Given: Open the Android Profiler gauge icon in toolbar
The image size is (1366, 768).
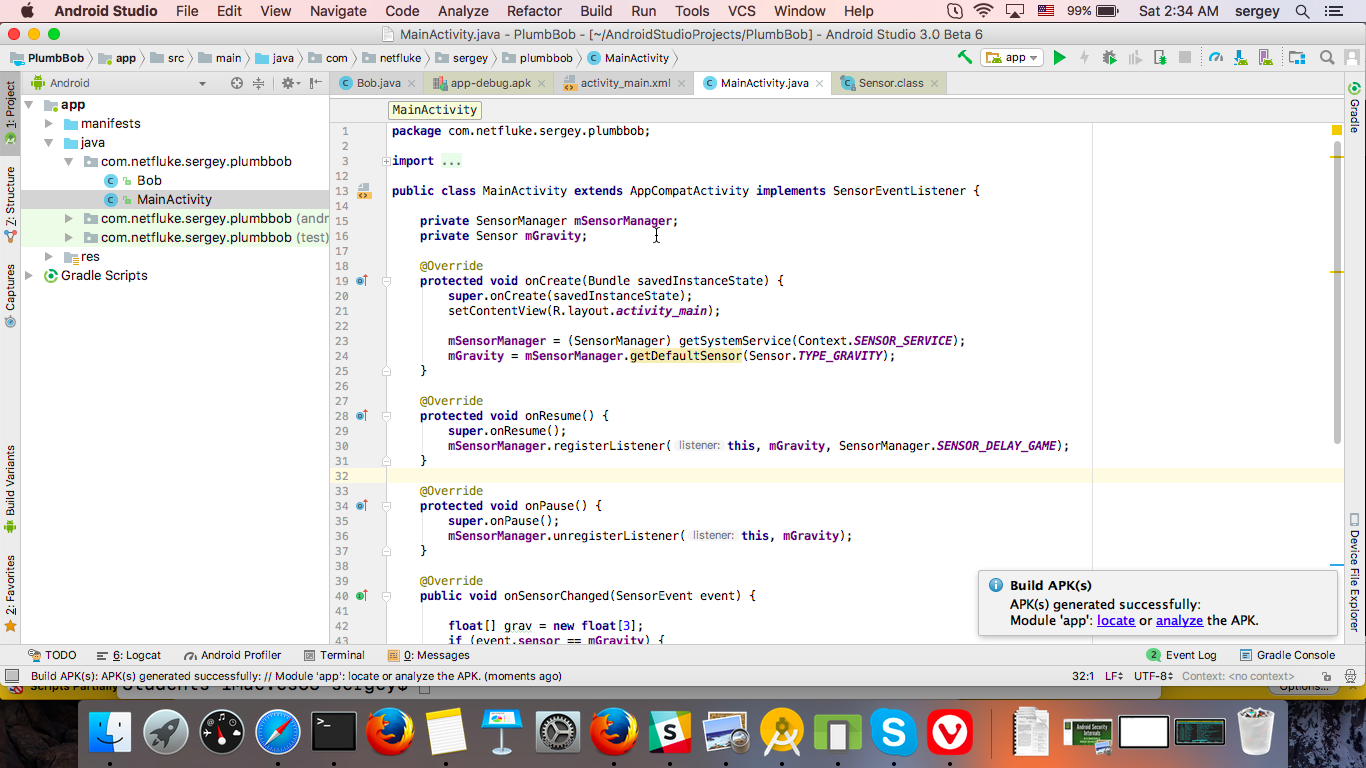Looking at the screenshot, I should click(x=1215, y=58).
